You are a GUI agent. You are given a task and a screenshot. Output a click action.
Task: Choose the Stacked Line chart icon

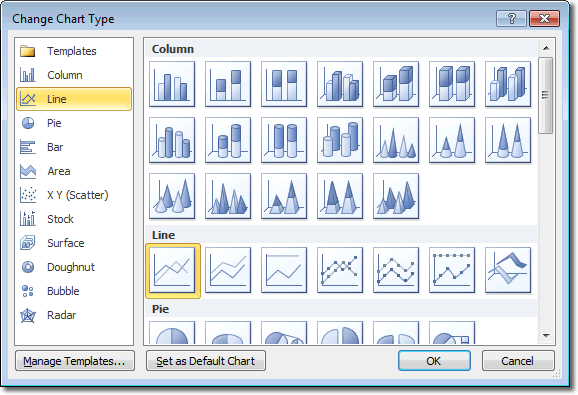(228, 270)
